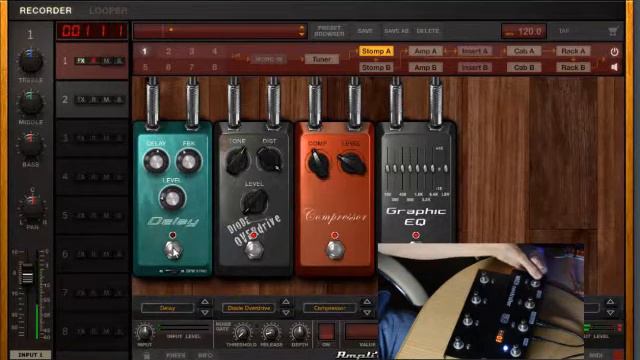Image resolution: width=640 pixels, height=360 pixels.
Task: Switch to the Looper tab
Action: (108, 11)
